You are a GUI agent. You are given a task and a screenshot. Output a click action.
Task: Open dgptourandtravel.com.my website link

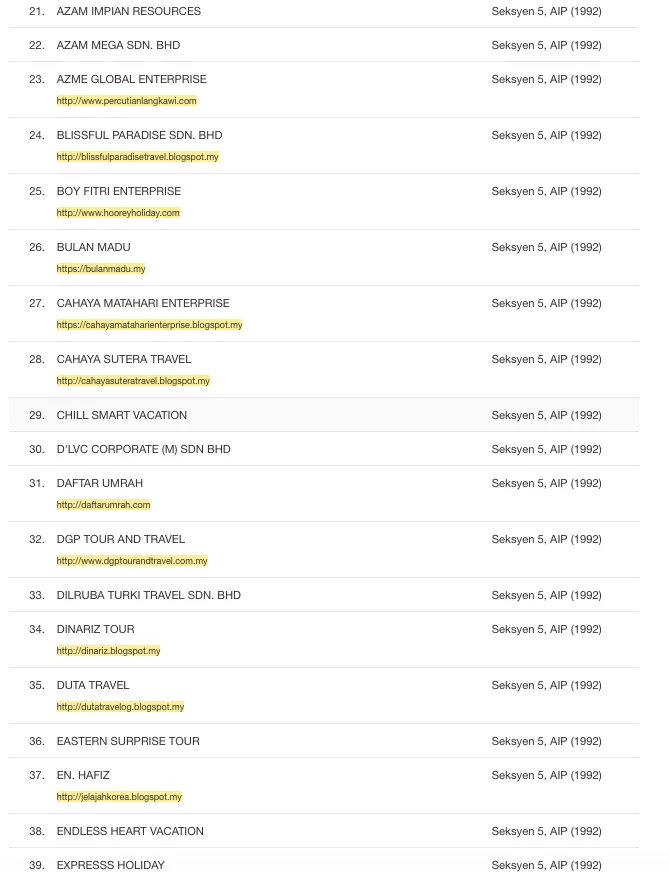tap(132, 561)
